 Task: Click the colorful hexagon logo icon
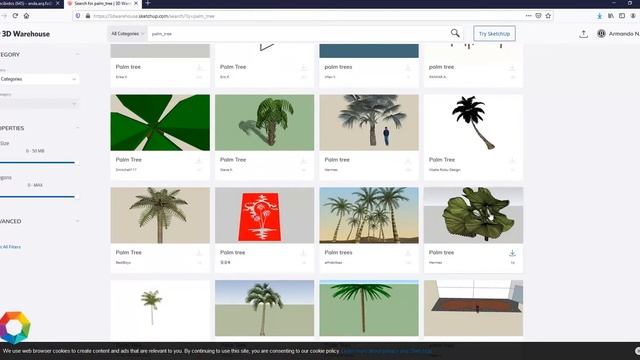15,327
